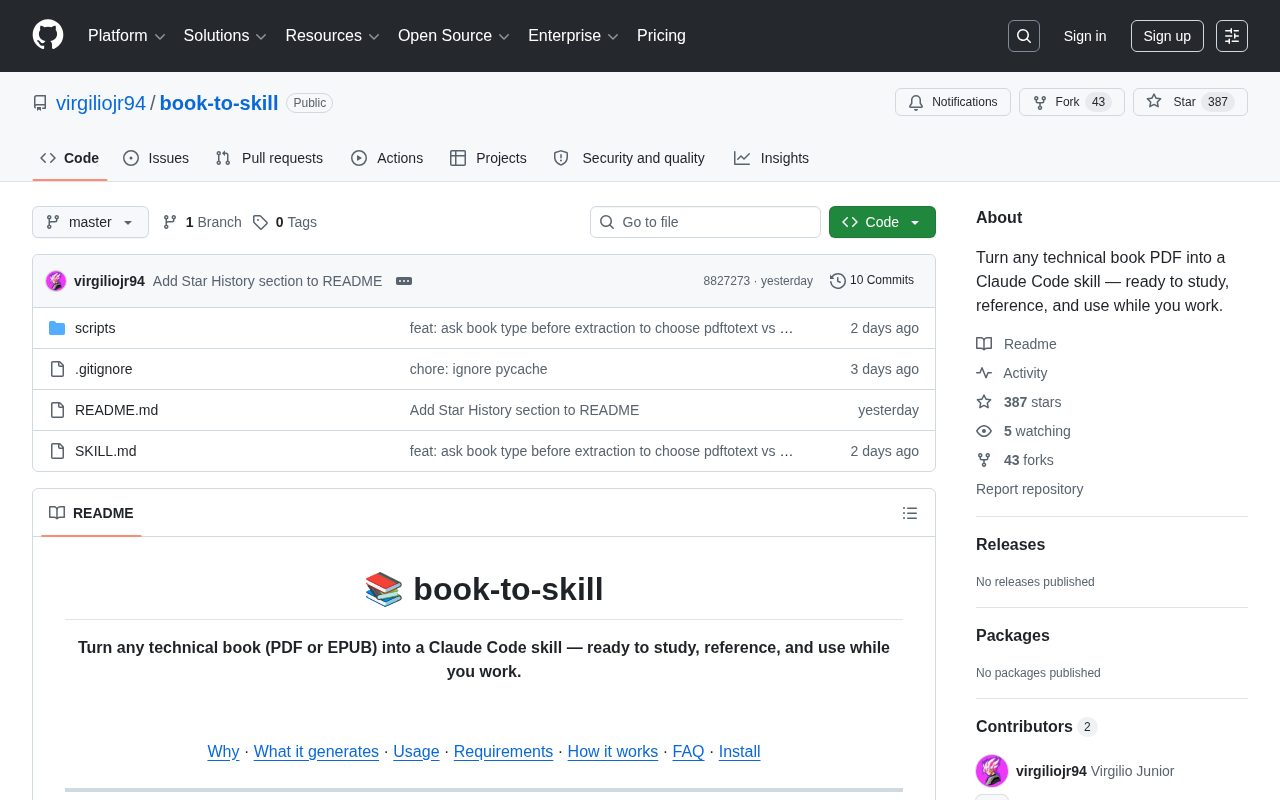The width and height of the screenshot is (1280, 800).
Task: Open the README outline icon
Action: 910,513
